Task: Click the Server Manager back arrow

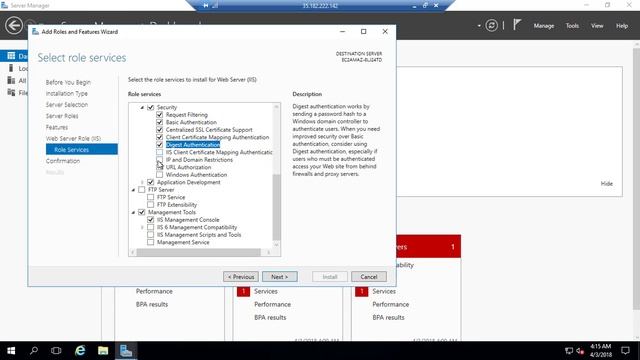Action: click(x=13, y=25)
